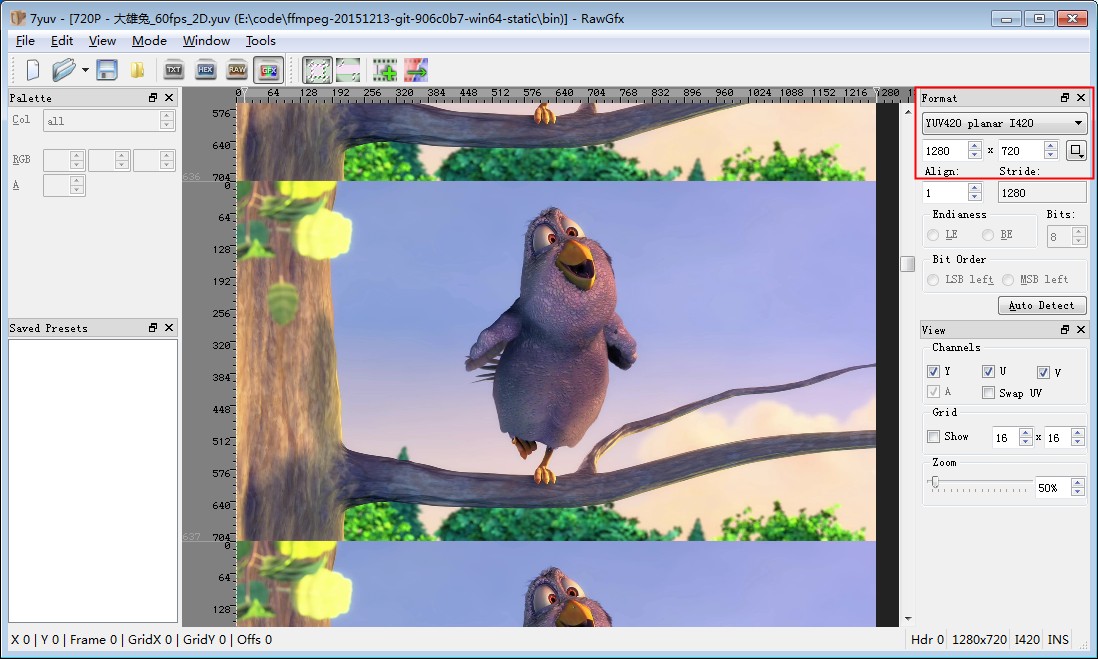Viewport: 1098px width, 659px height.
Task: Click the Zoom percentage field showing 50%
Action: click(x=1053, y=487)
